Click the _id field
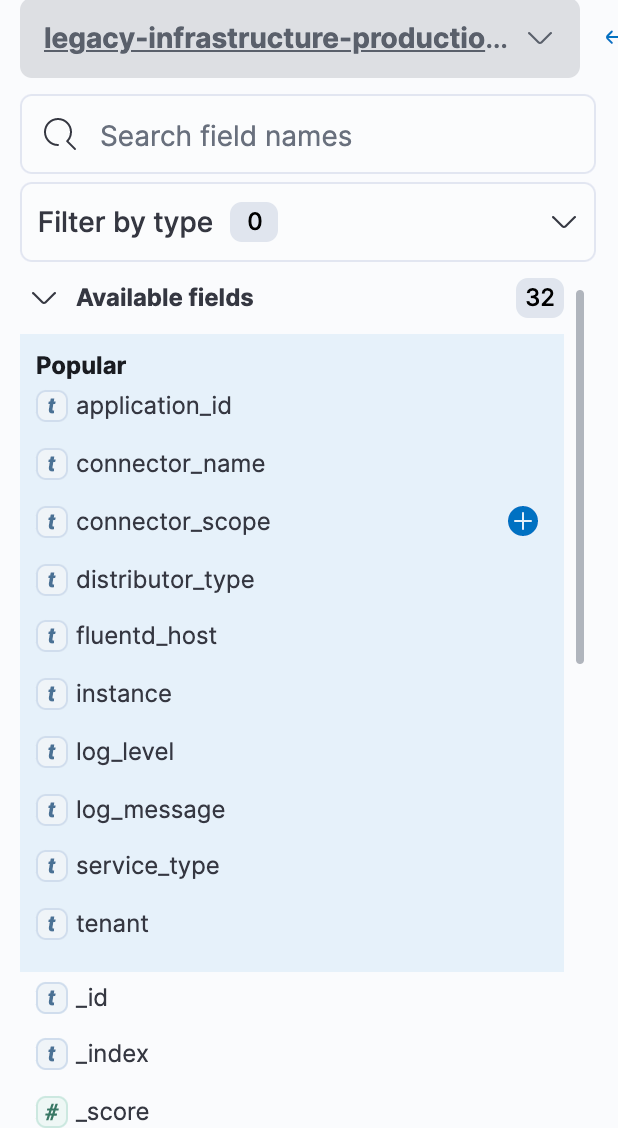The image size is (618, 1128). 91,998
